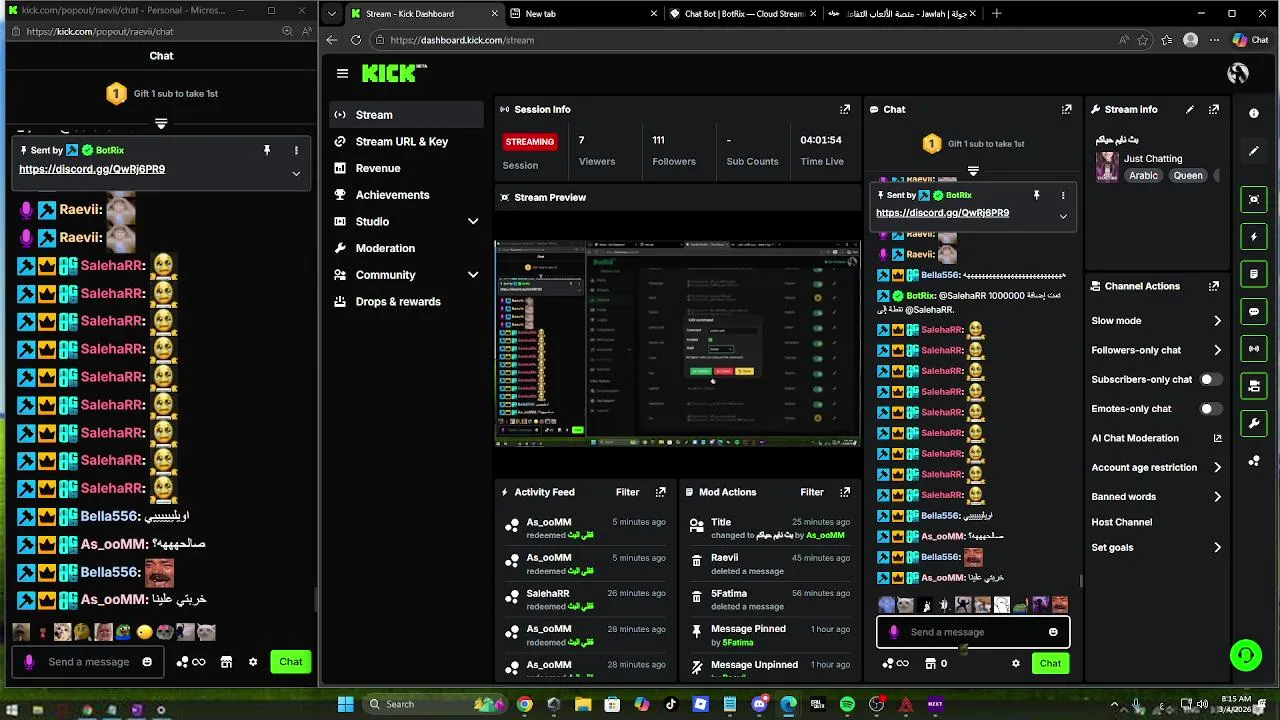Pop out the Mod Actions panel
This screenshot has width=1280, height=720.
845,492
